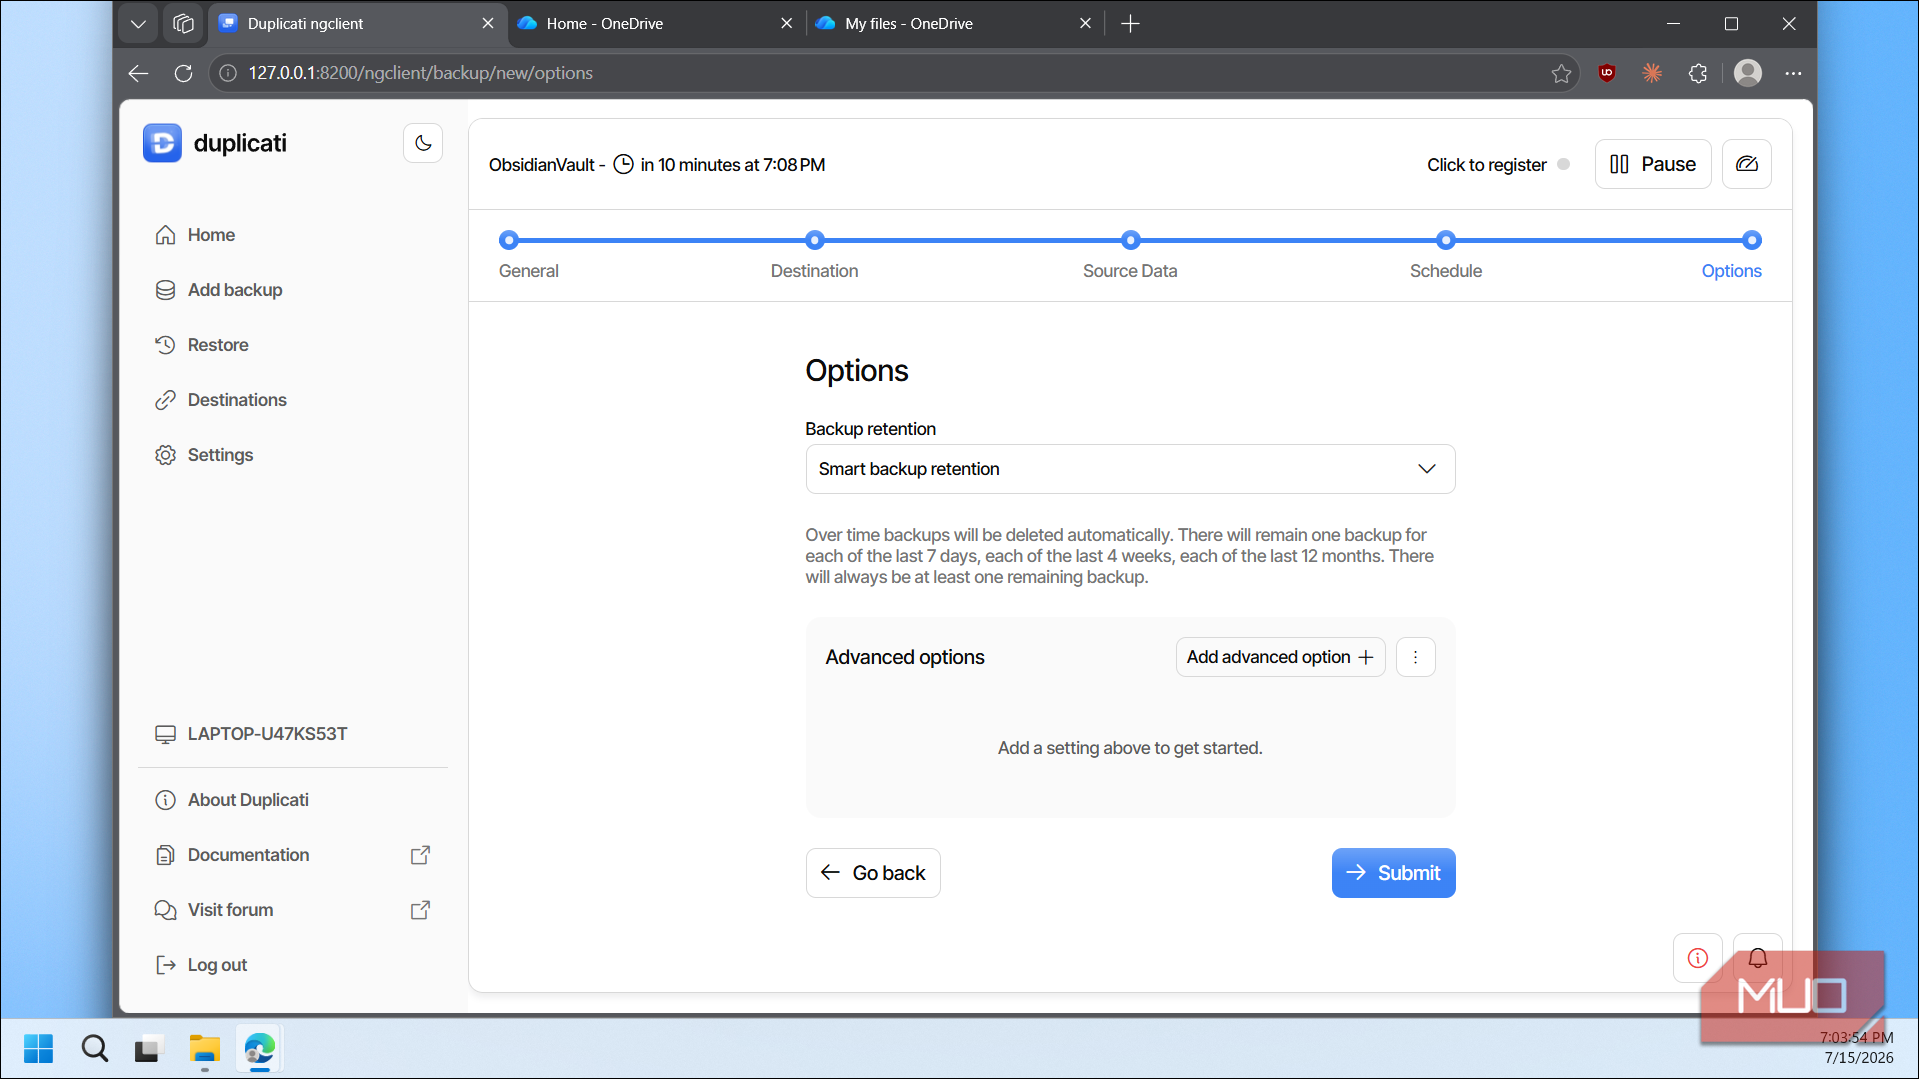1919x1079 pixels.
Task: Click the Edge icon on the taskbar
Action: tap(260, 1049)
